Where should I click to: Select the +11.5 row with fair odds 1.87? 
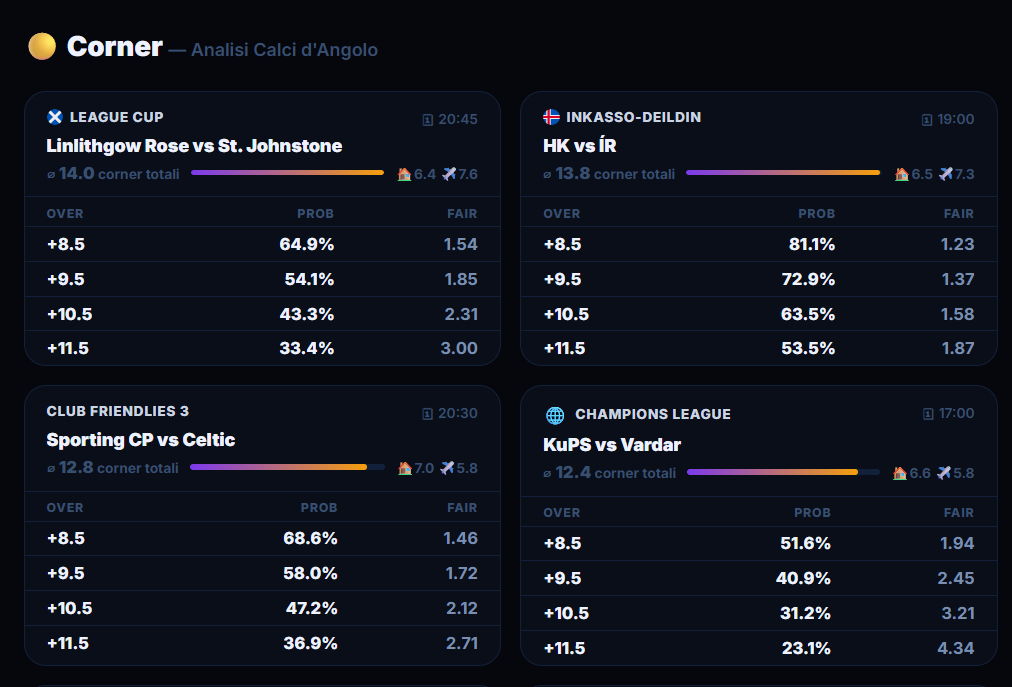pyautogui.click(x=759, y=348)
